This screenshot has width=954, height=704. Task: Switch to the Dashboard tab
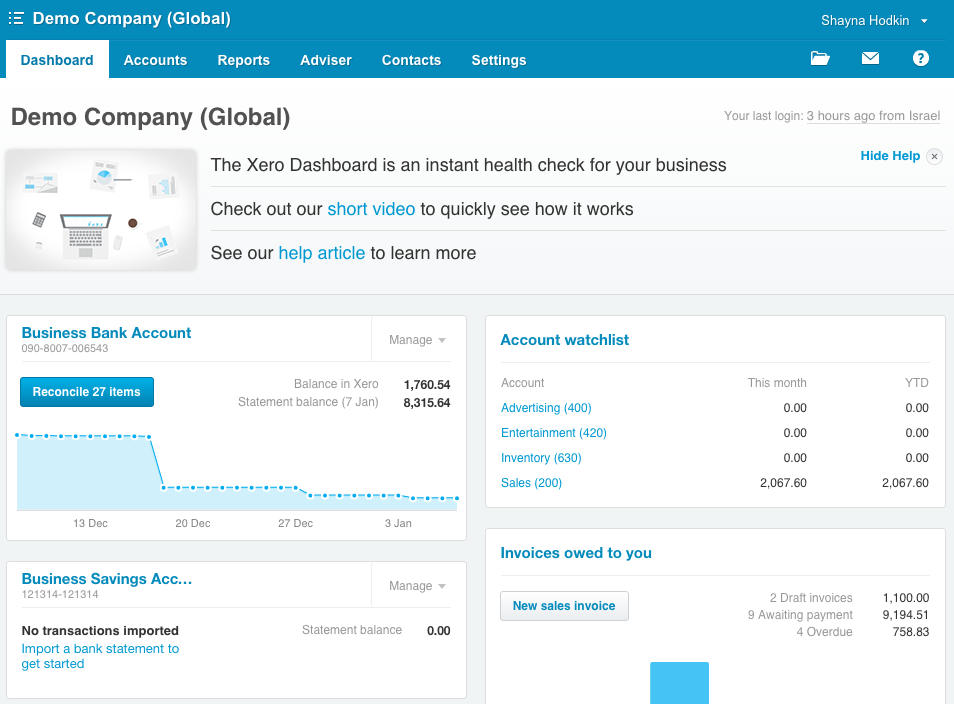(x=57, y=60)
